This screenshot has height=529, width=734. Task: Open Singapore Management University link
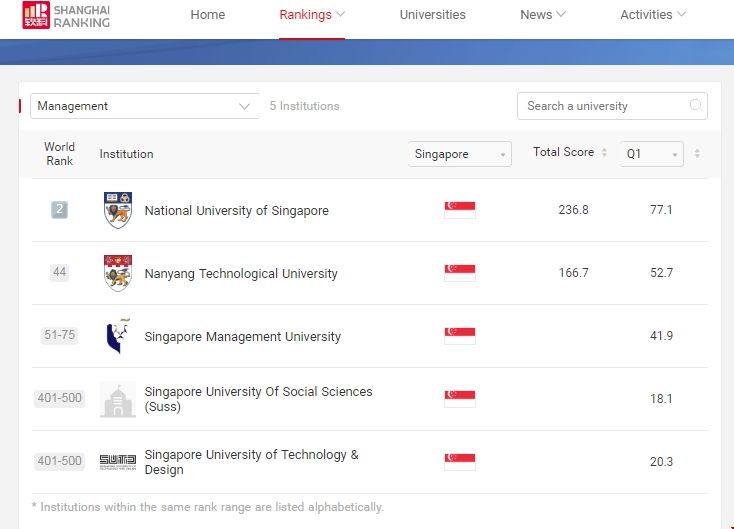click(x=242, y=337)
